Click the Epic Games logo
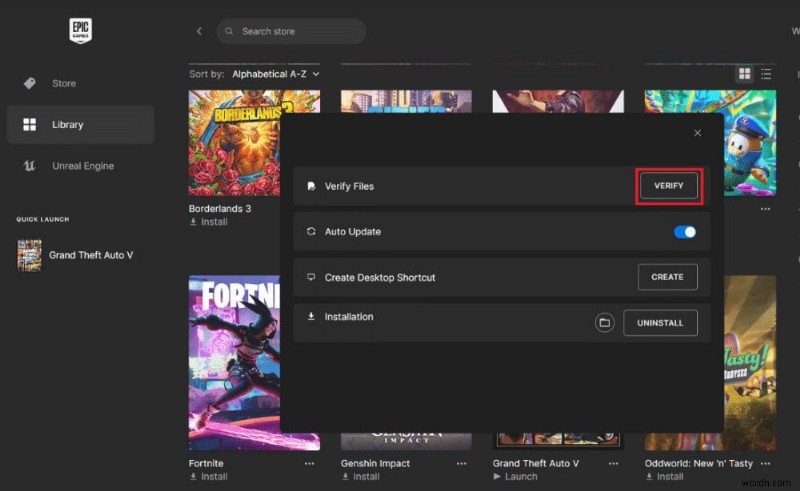 pos(81,31)
